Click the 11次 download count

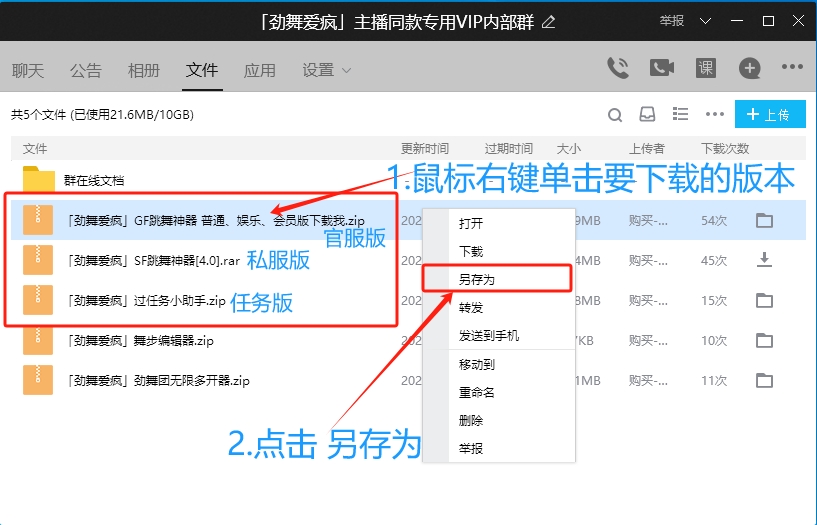click(714, 381)
